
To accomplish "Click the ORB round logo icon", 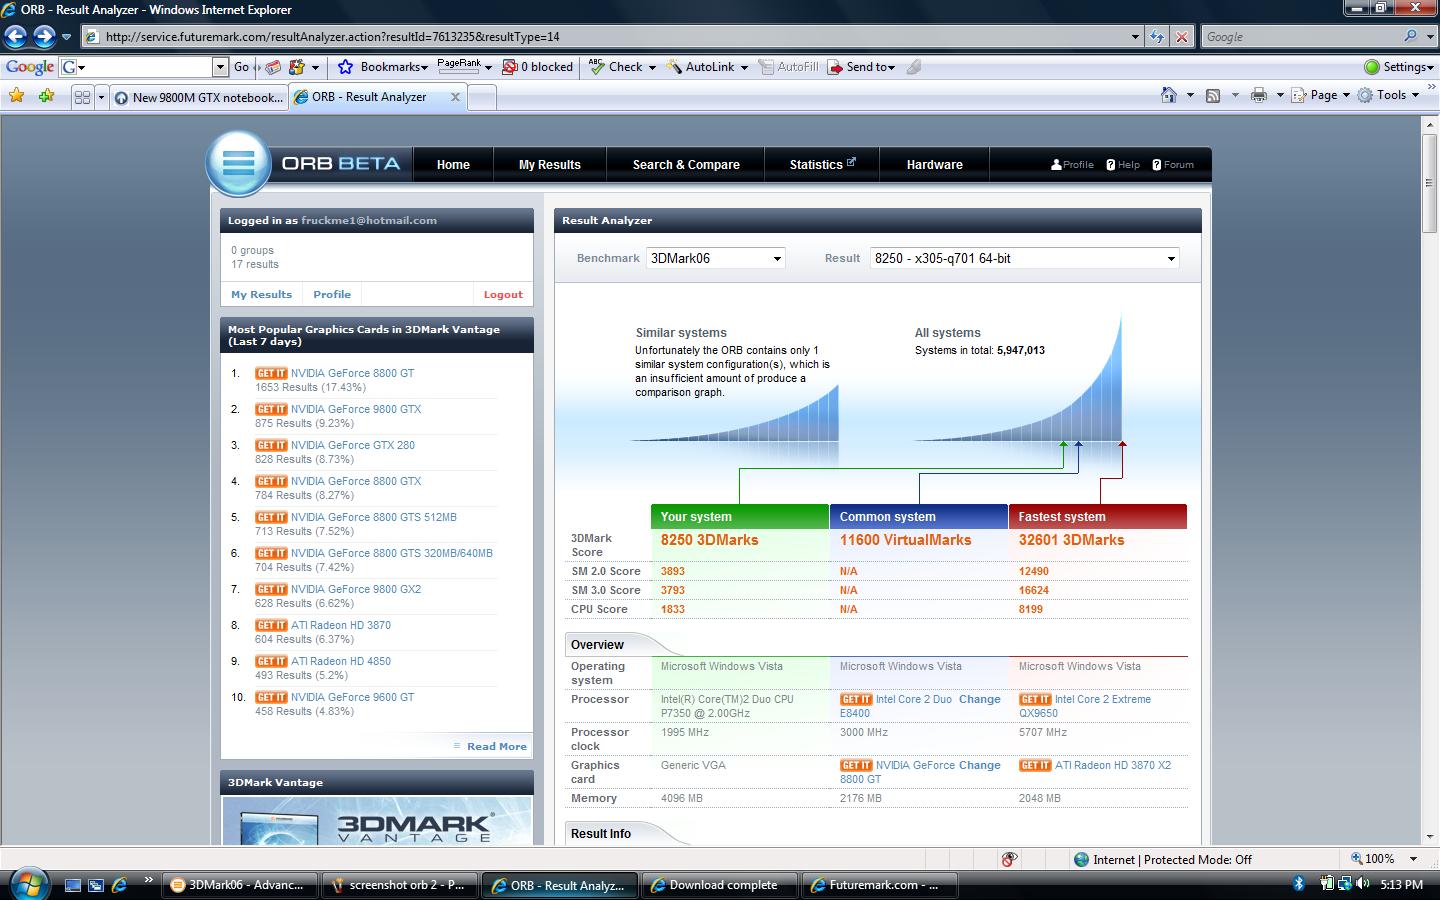I will [x=239, y=163].
